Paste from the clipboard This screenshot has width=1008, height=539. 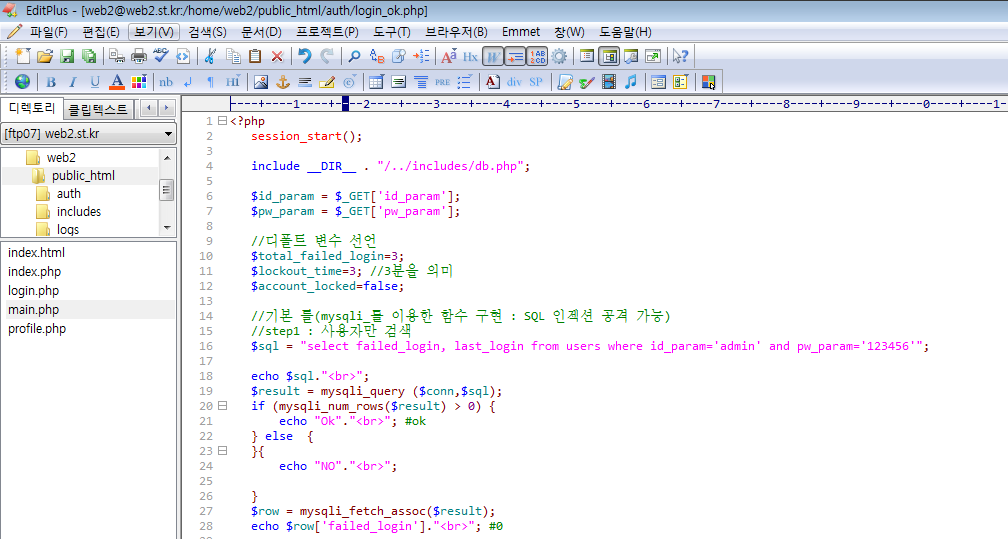[255, 57]
